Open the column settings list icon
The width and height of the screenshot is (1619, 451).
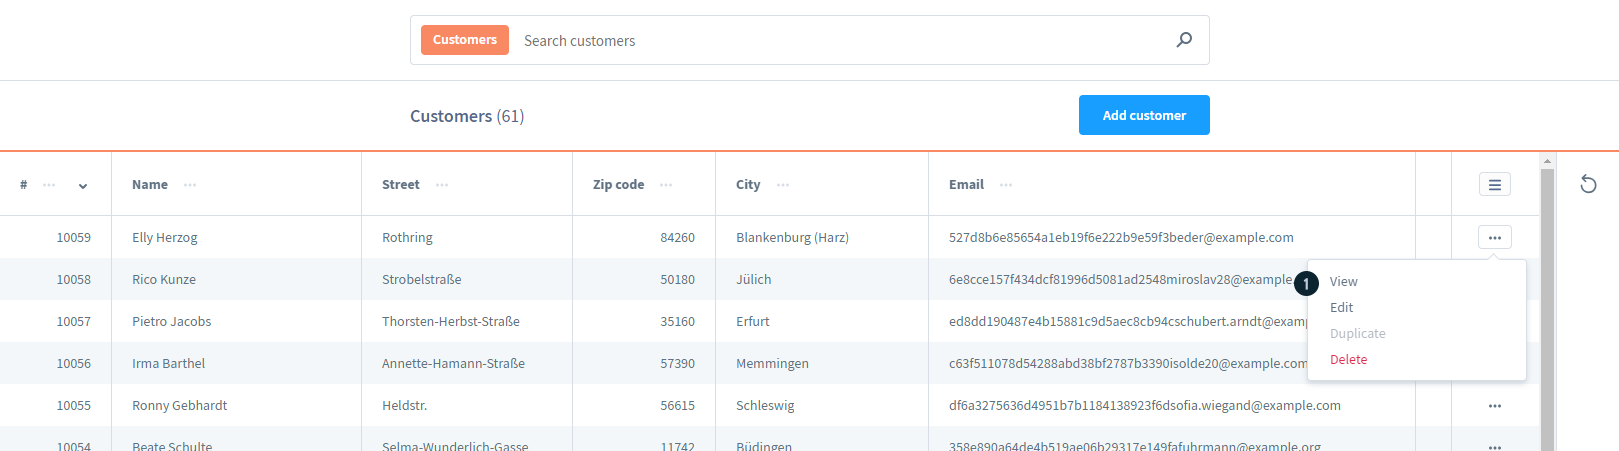[x=1494, y=185]
